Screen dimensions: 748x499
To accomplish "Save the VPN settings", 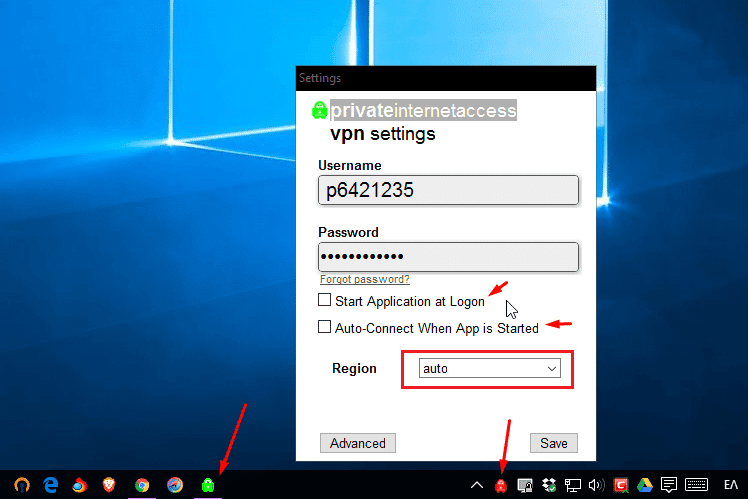I will click(x=554, y=443).
